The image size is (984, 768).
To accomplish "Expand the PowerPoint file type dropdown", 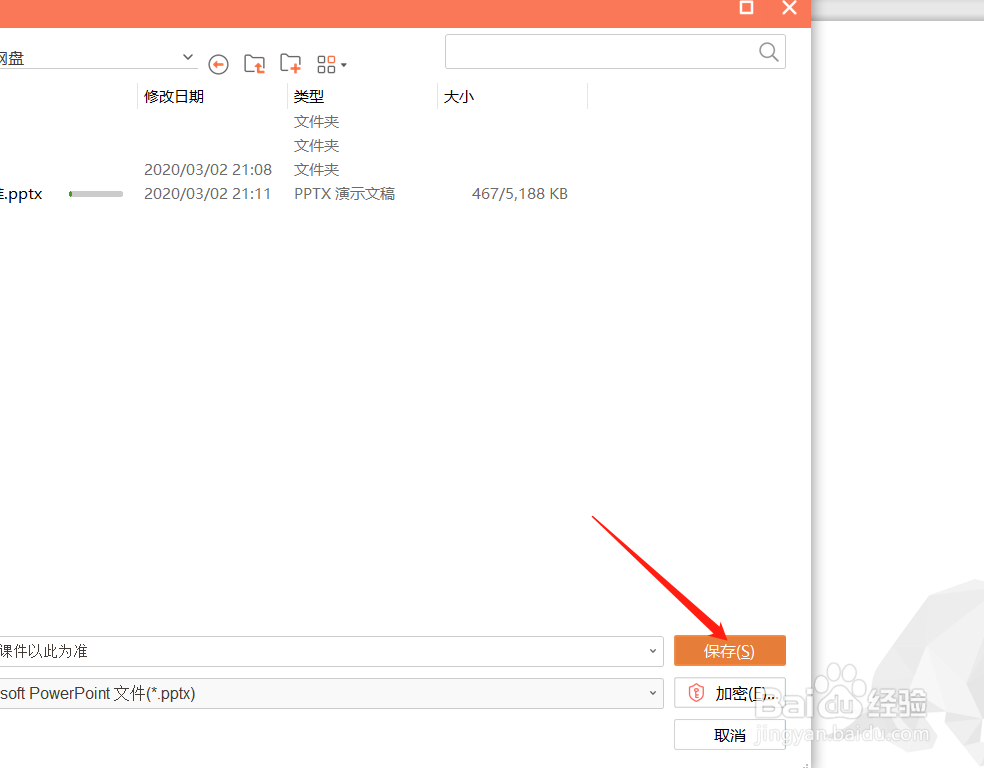I will coord(653,693).
